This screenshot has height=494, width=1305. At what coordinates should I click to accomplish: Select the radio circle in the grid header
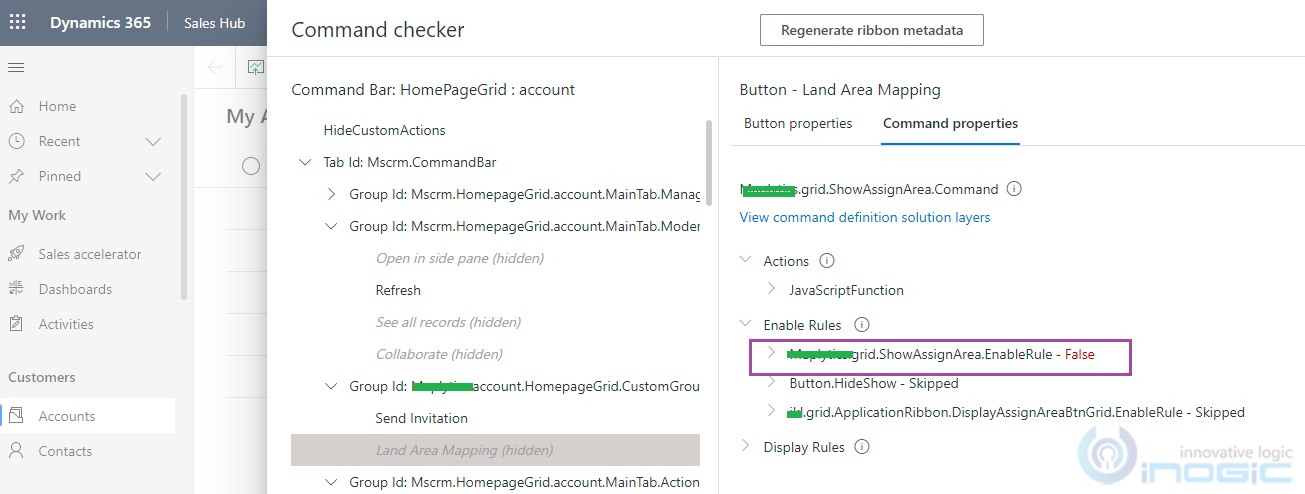tap(251, 166)
